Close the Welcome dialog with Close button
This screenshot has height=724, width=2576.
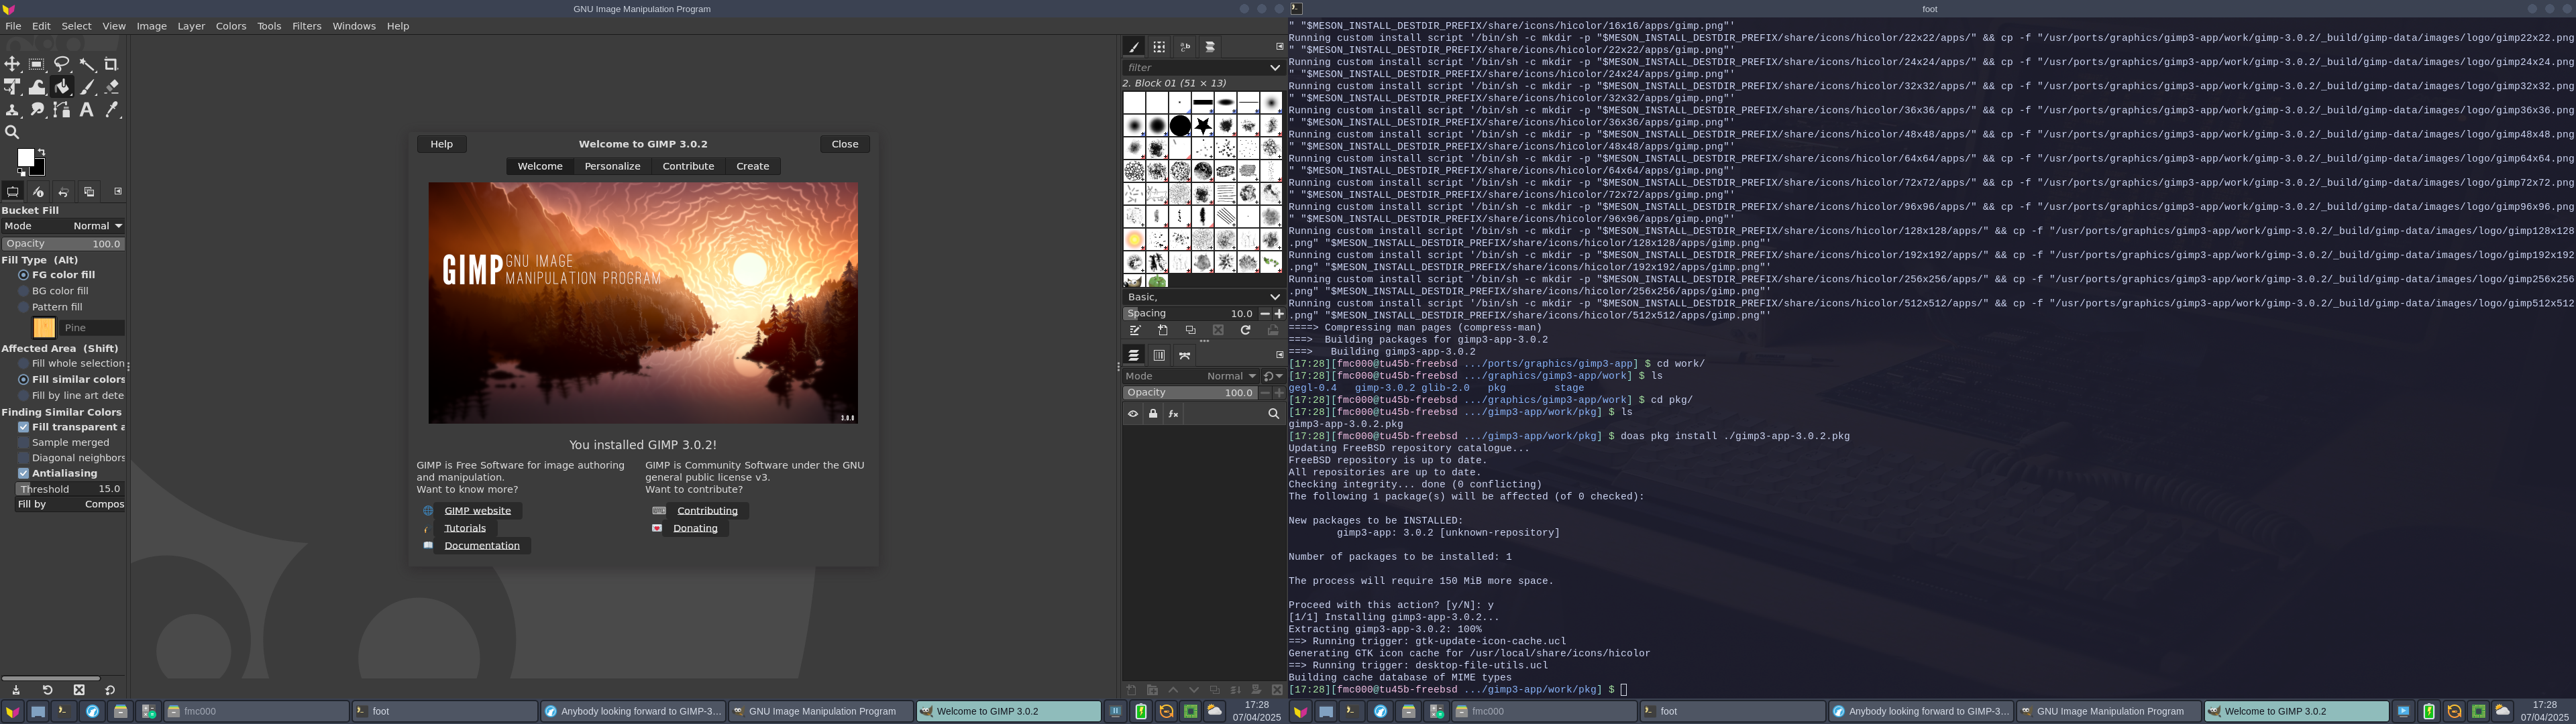[x=844, y=144]
